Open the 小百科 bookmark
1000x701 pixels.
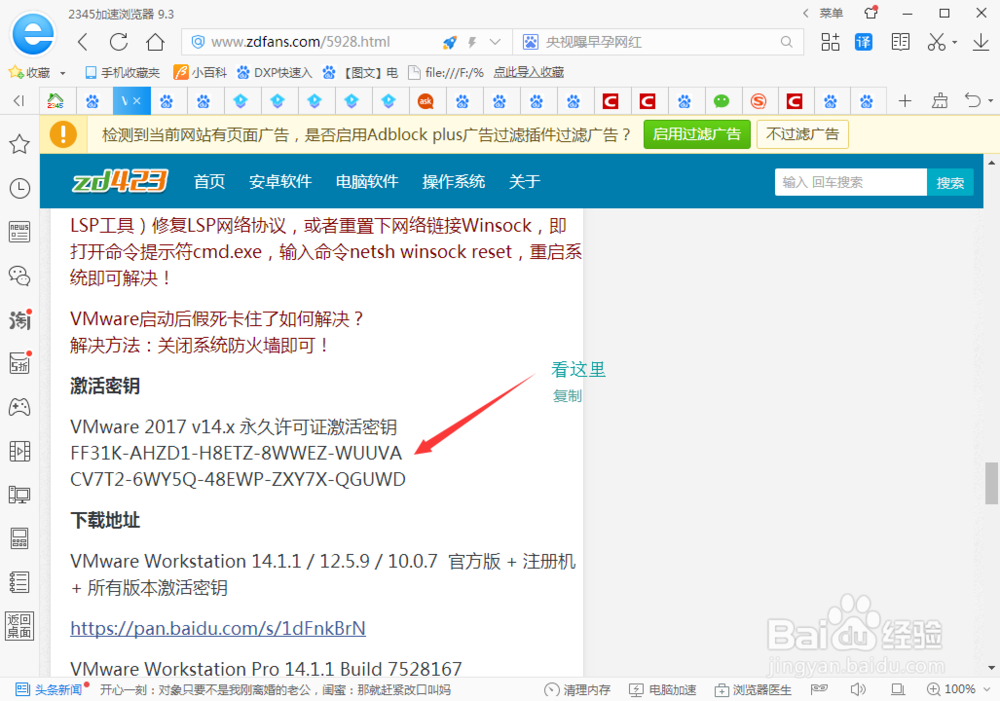(x=201, y=73)
